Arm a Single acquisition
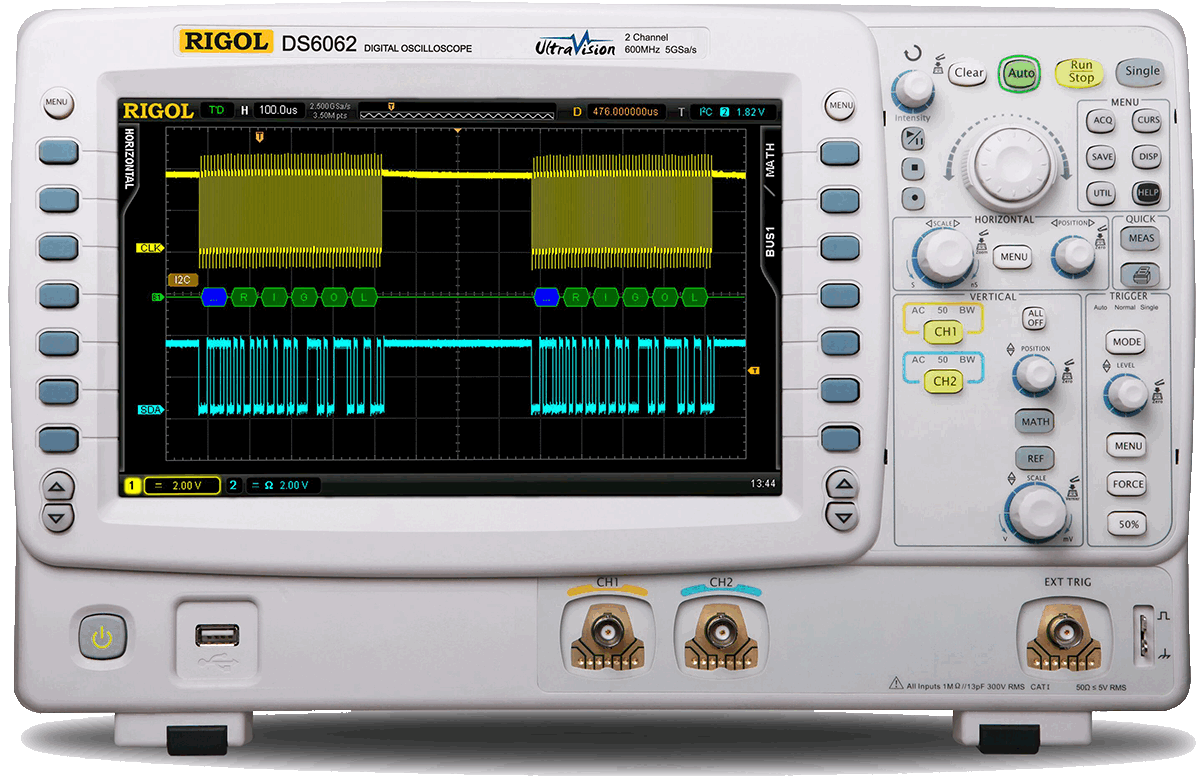 tap(1142, 71)
